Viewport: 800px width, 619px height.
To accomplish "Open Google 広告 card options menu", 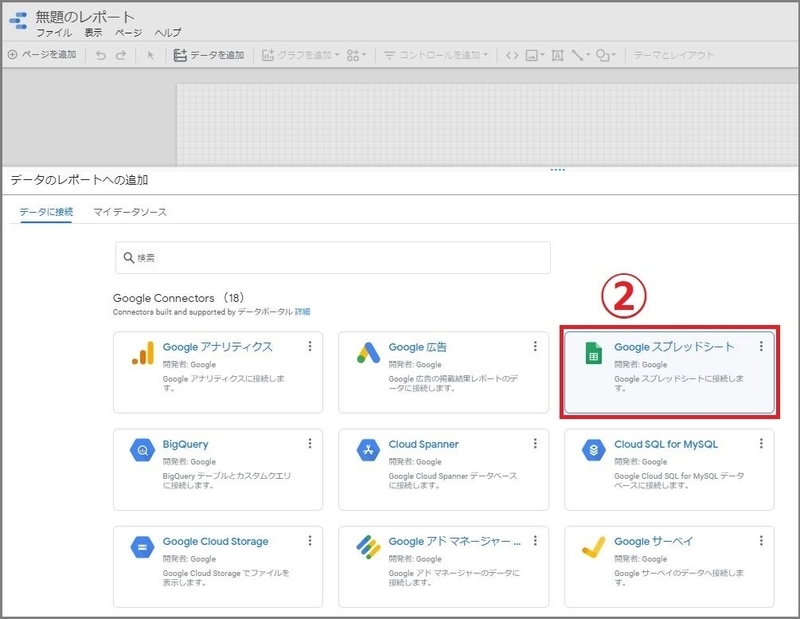I will pyautogui.click(x=535, y=346).
